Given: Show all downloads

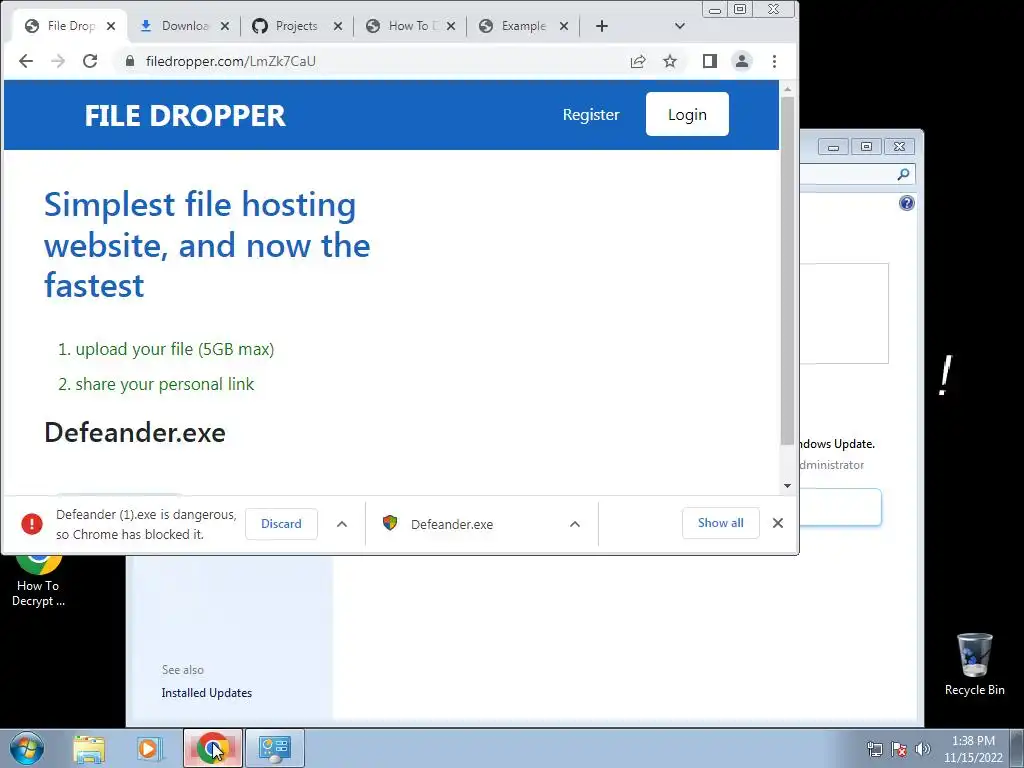Looking at the screenshot, I should (720, 523).
